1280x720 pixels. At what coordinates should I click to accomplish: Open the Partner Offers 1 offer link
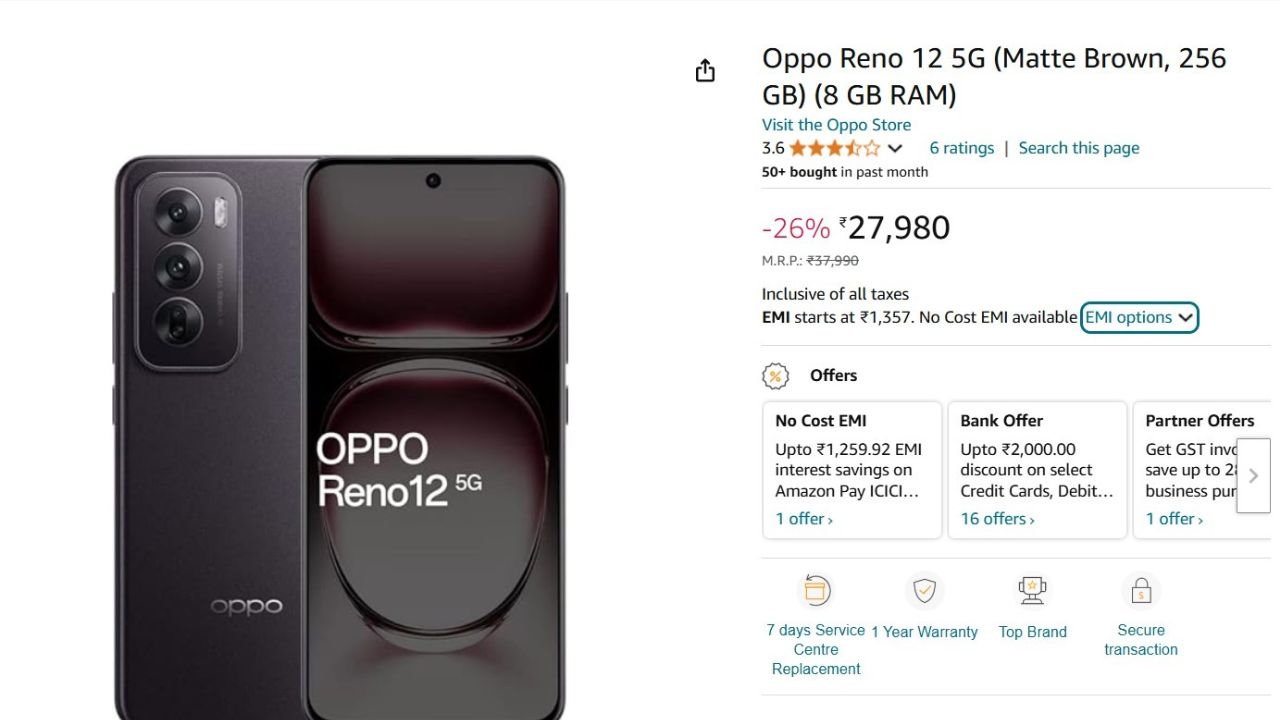[1168, 518]
